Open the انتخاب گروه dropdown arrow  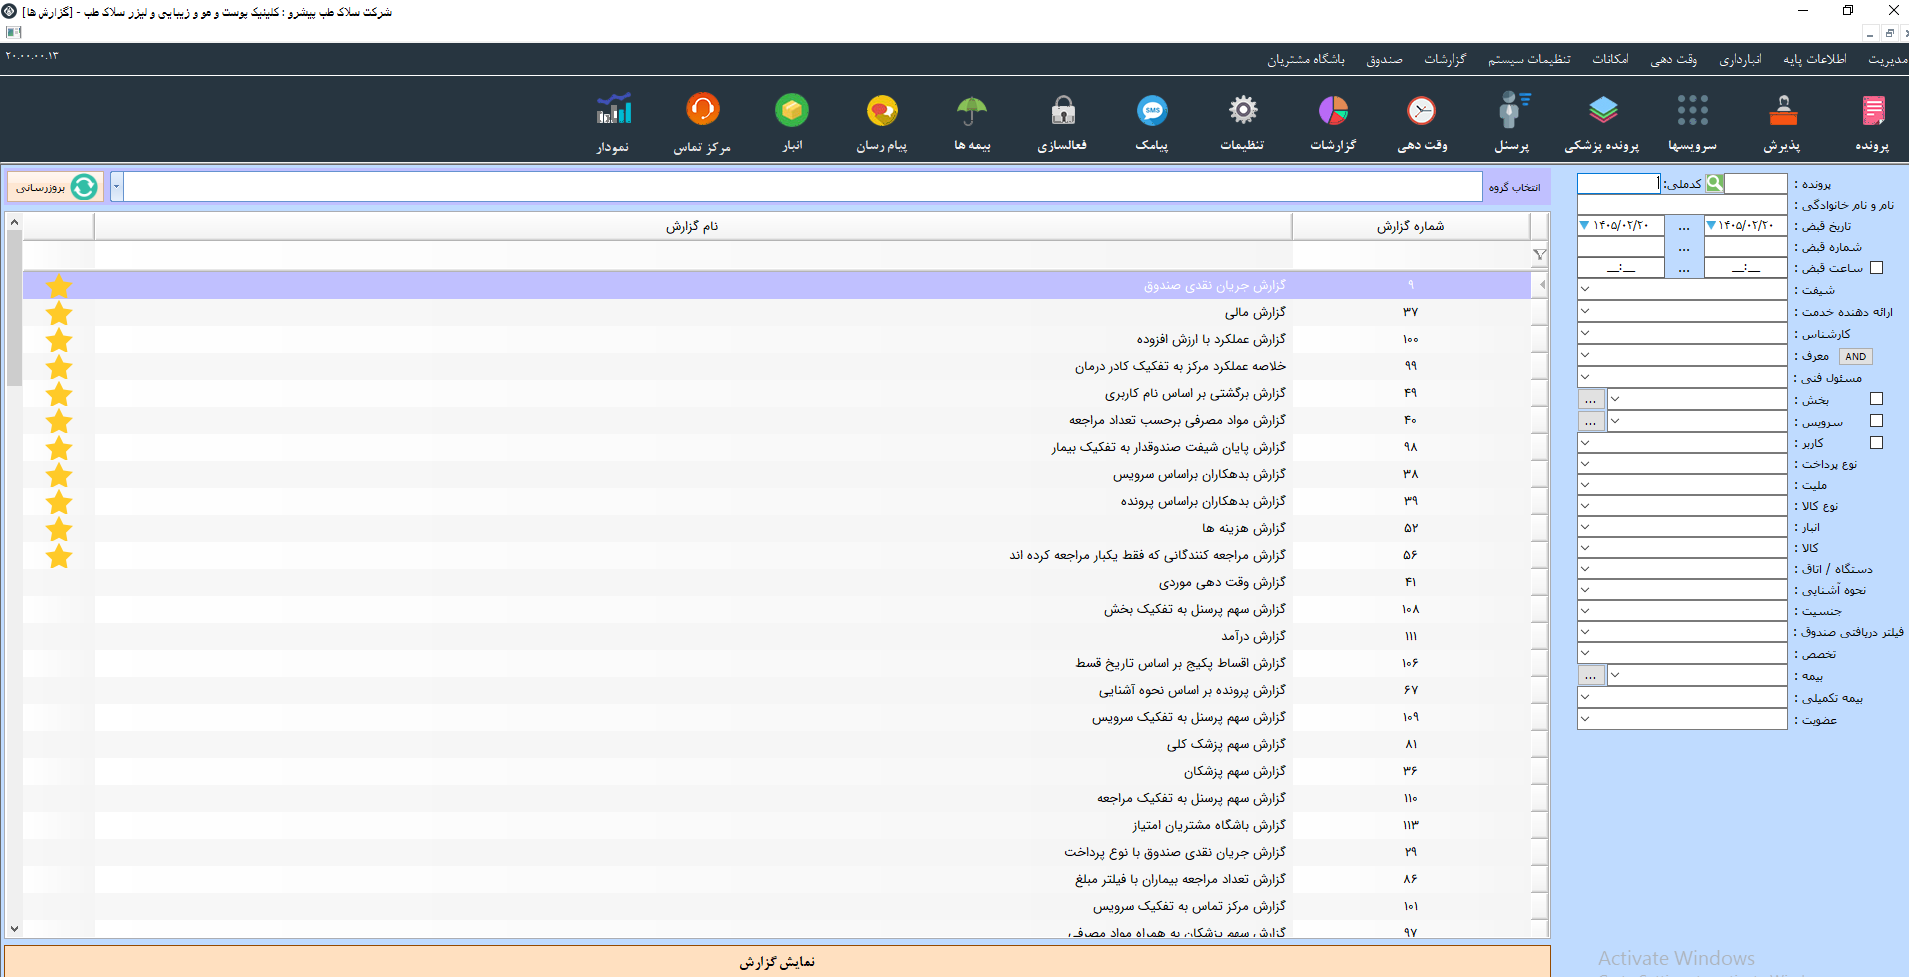click(x=116, y=186)
